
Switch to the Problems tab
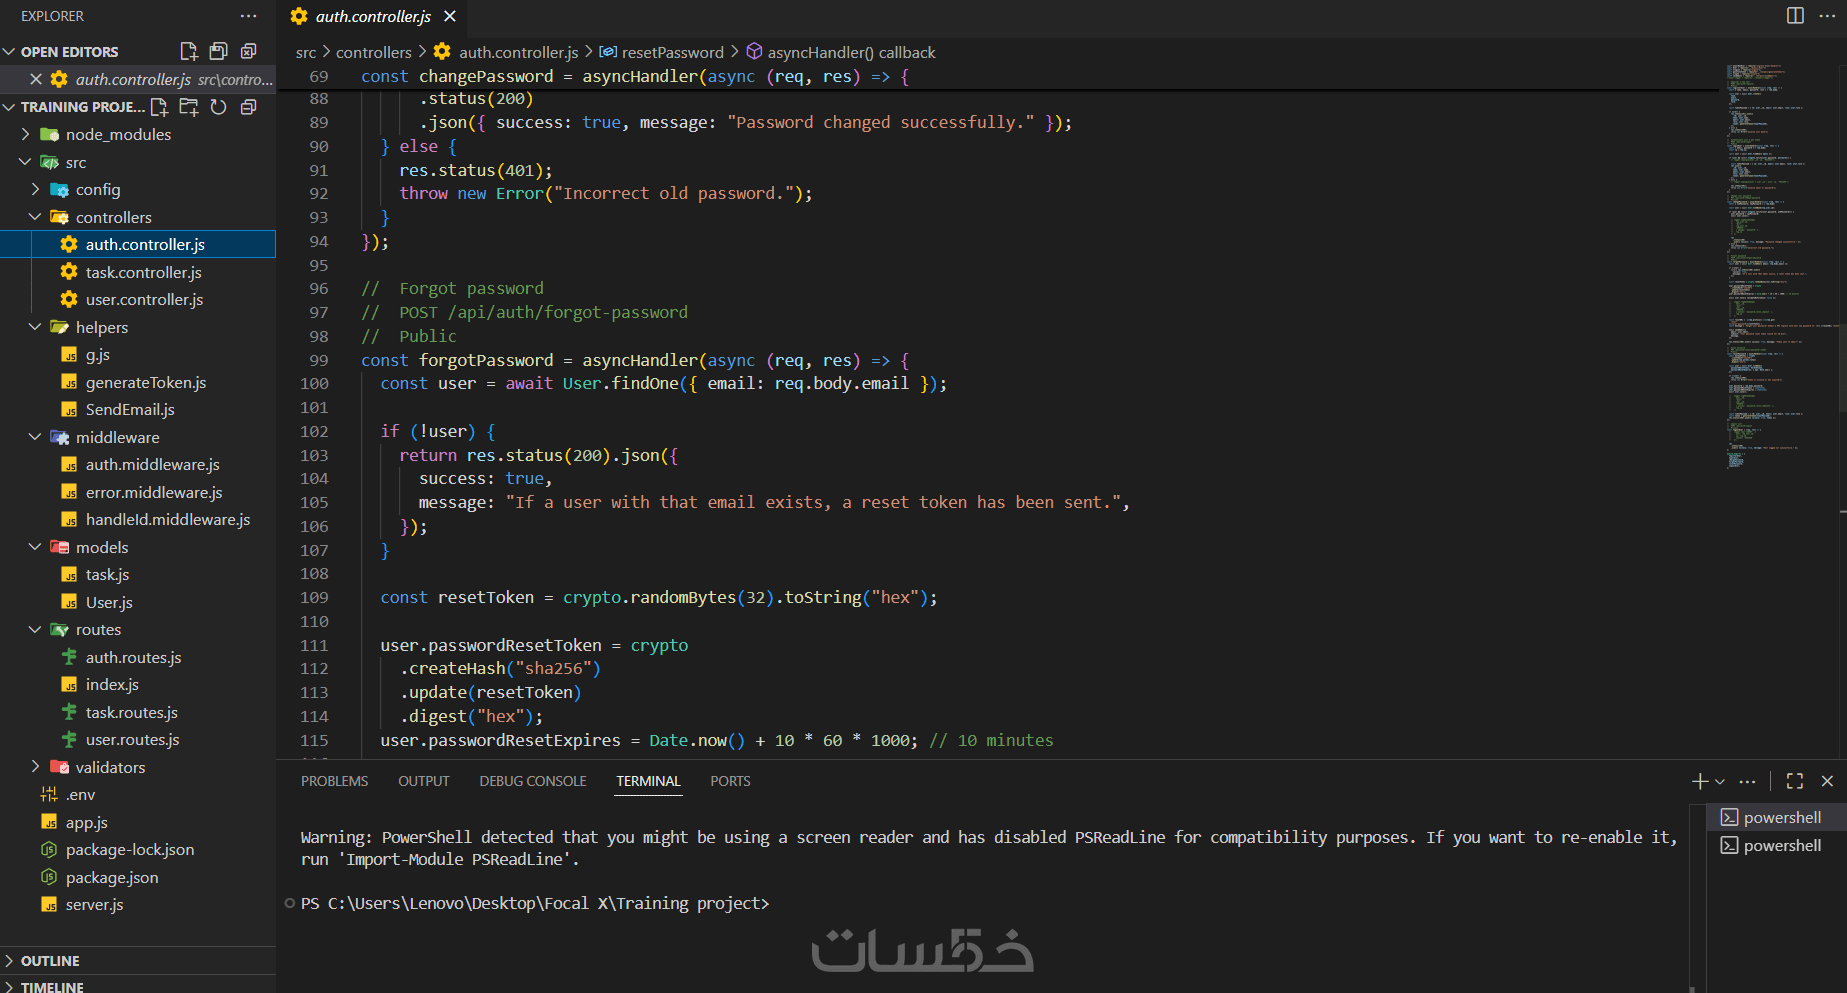click(x=334, y=781)
